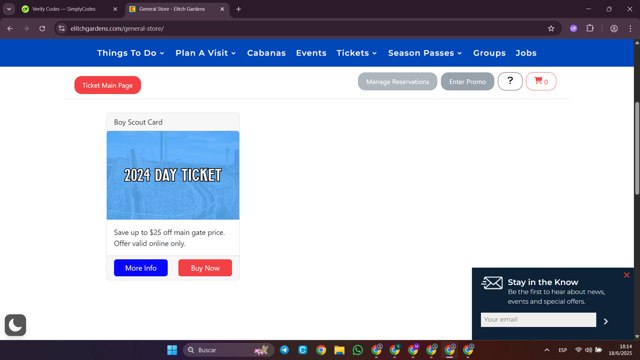The image size is (640, 360).
Task: Click the question mark help button
Action: (510, 81)
